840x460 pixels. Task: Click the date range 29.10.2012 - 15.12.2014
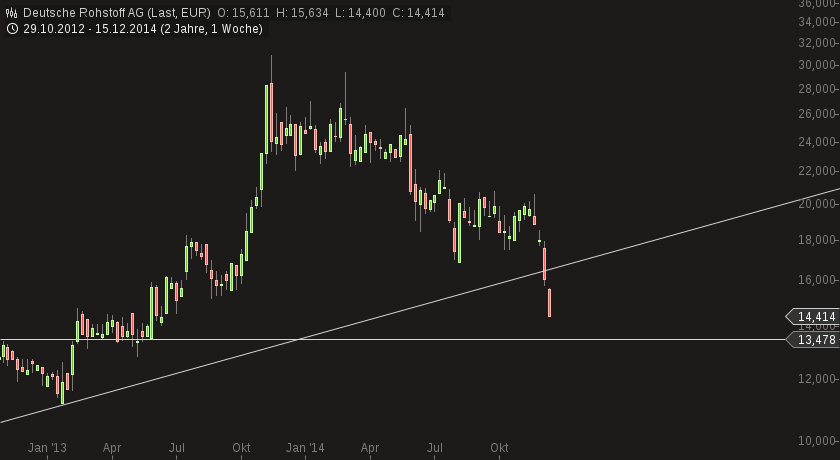[91, 29]
